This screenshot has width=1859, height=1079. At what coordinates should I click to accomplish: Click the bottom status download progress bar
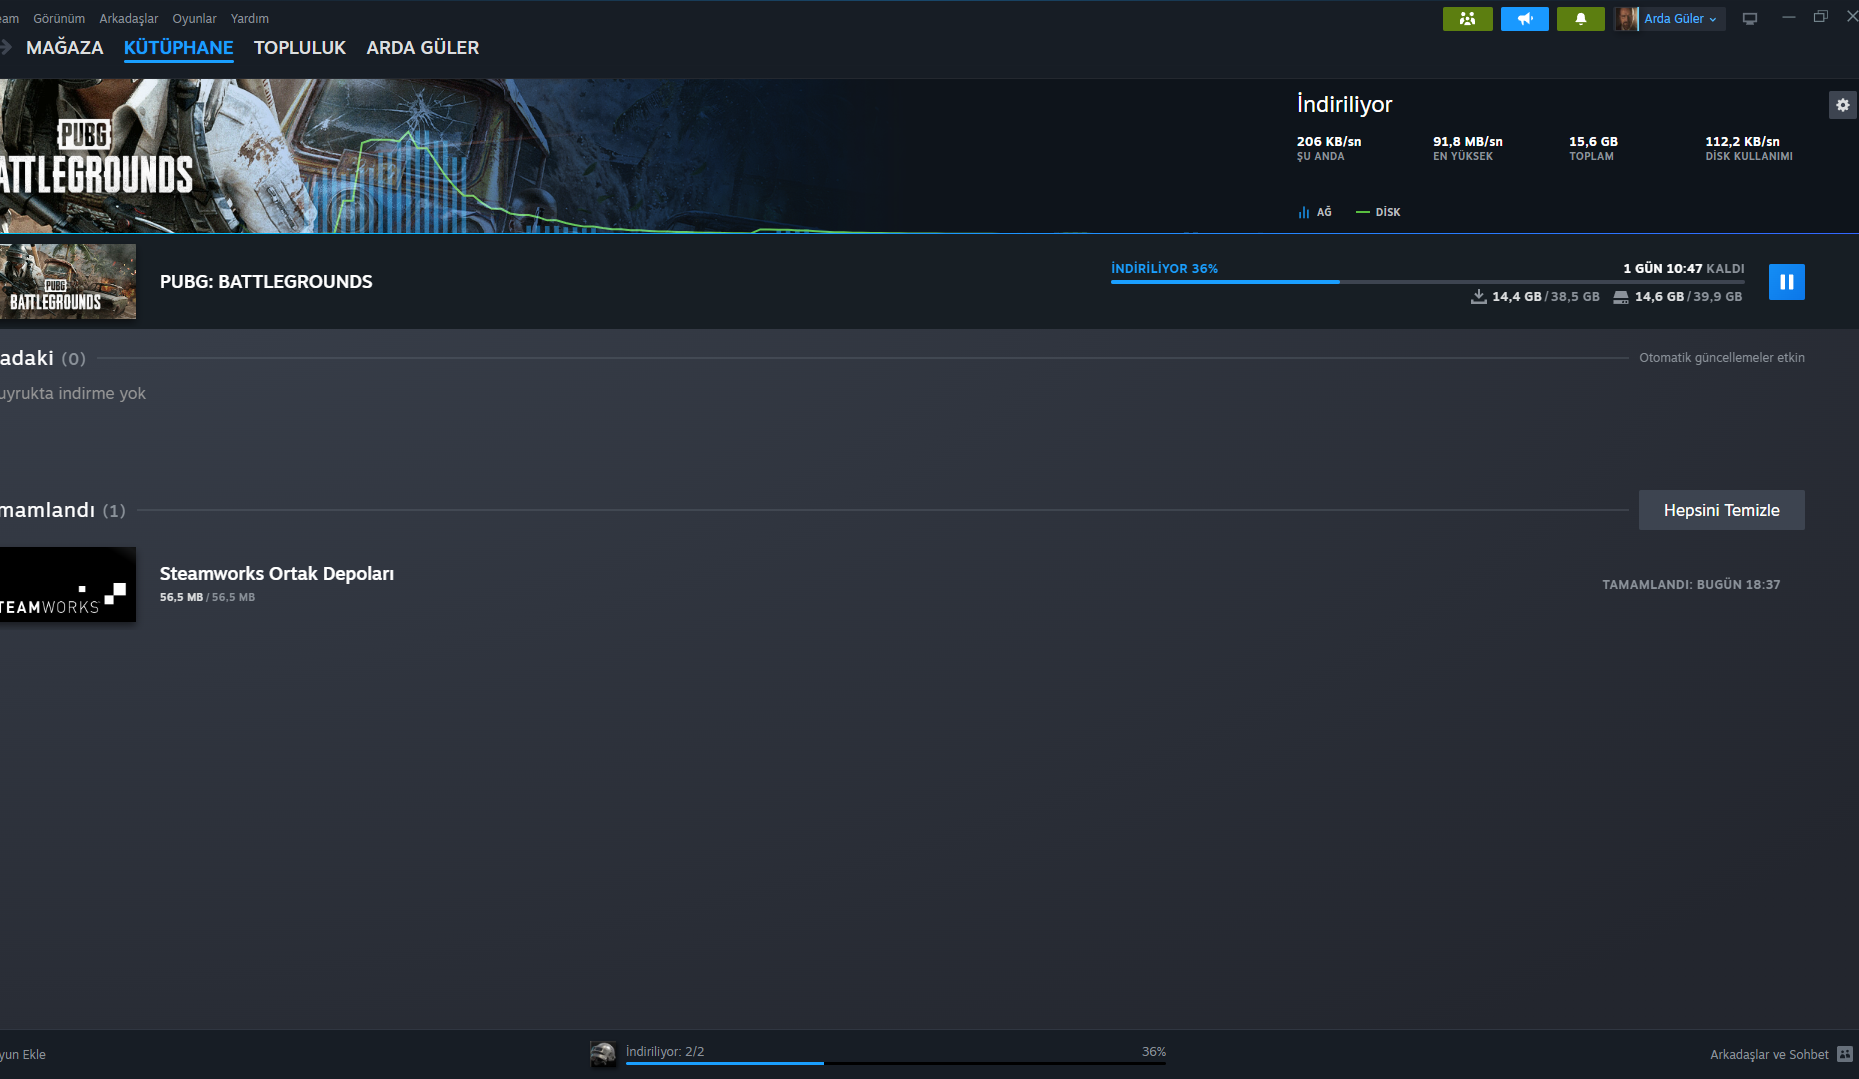point(896,1063)
